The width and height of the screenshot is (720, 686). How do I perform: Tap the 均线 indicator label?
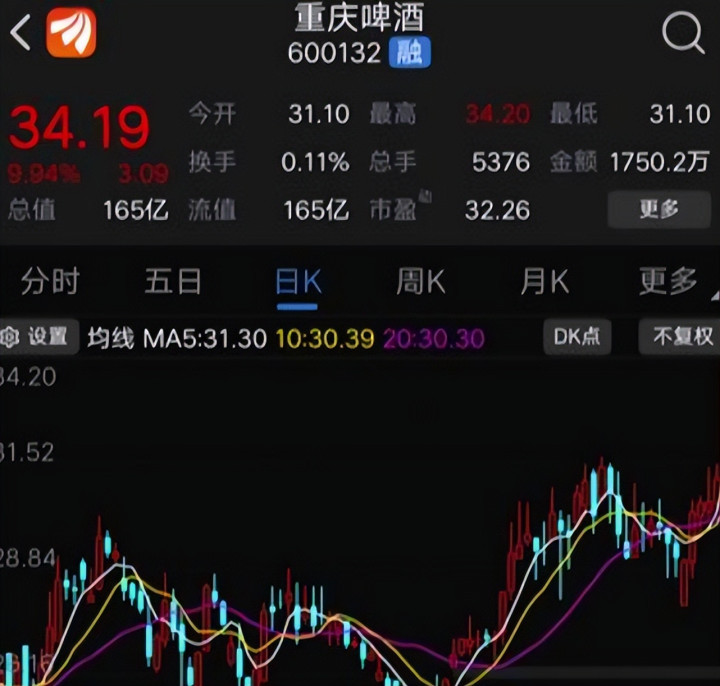coord(111,338)
